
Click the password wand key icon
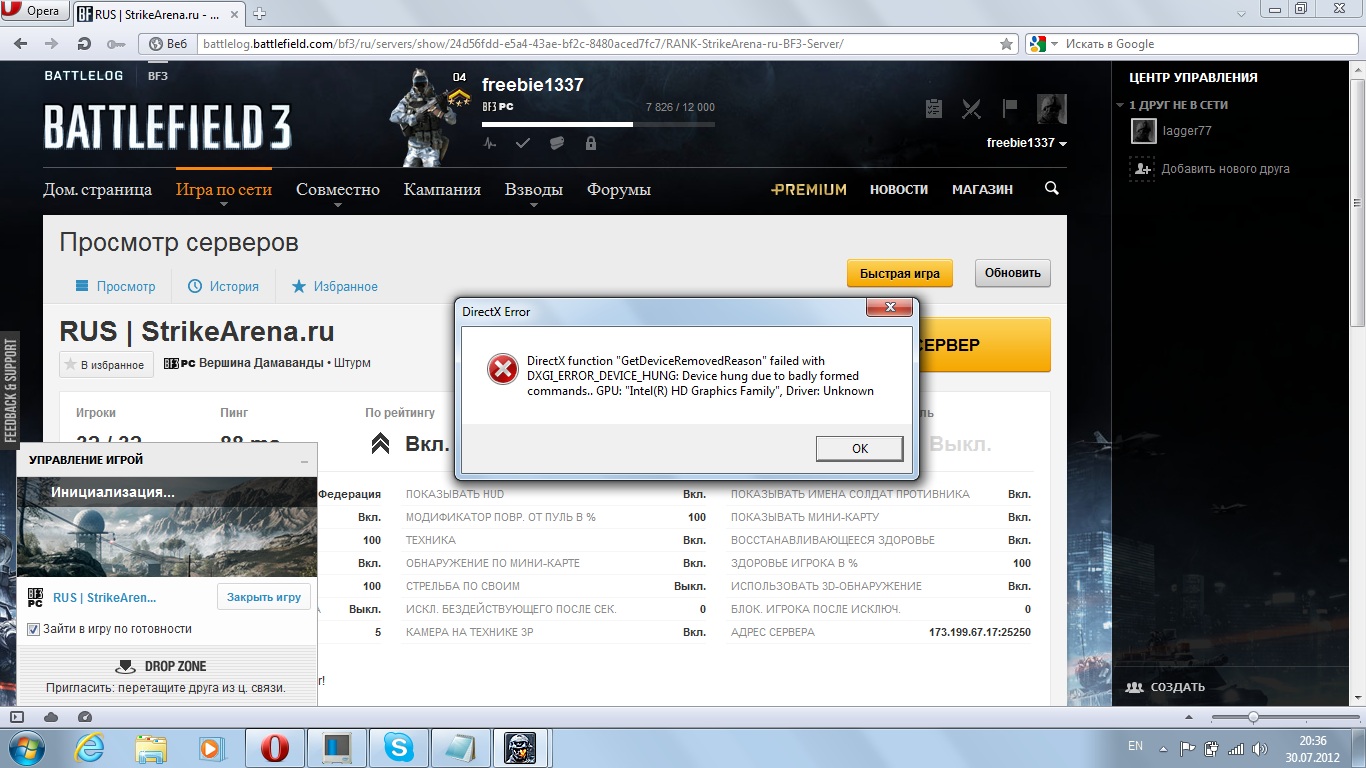(116, 44)
